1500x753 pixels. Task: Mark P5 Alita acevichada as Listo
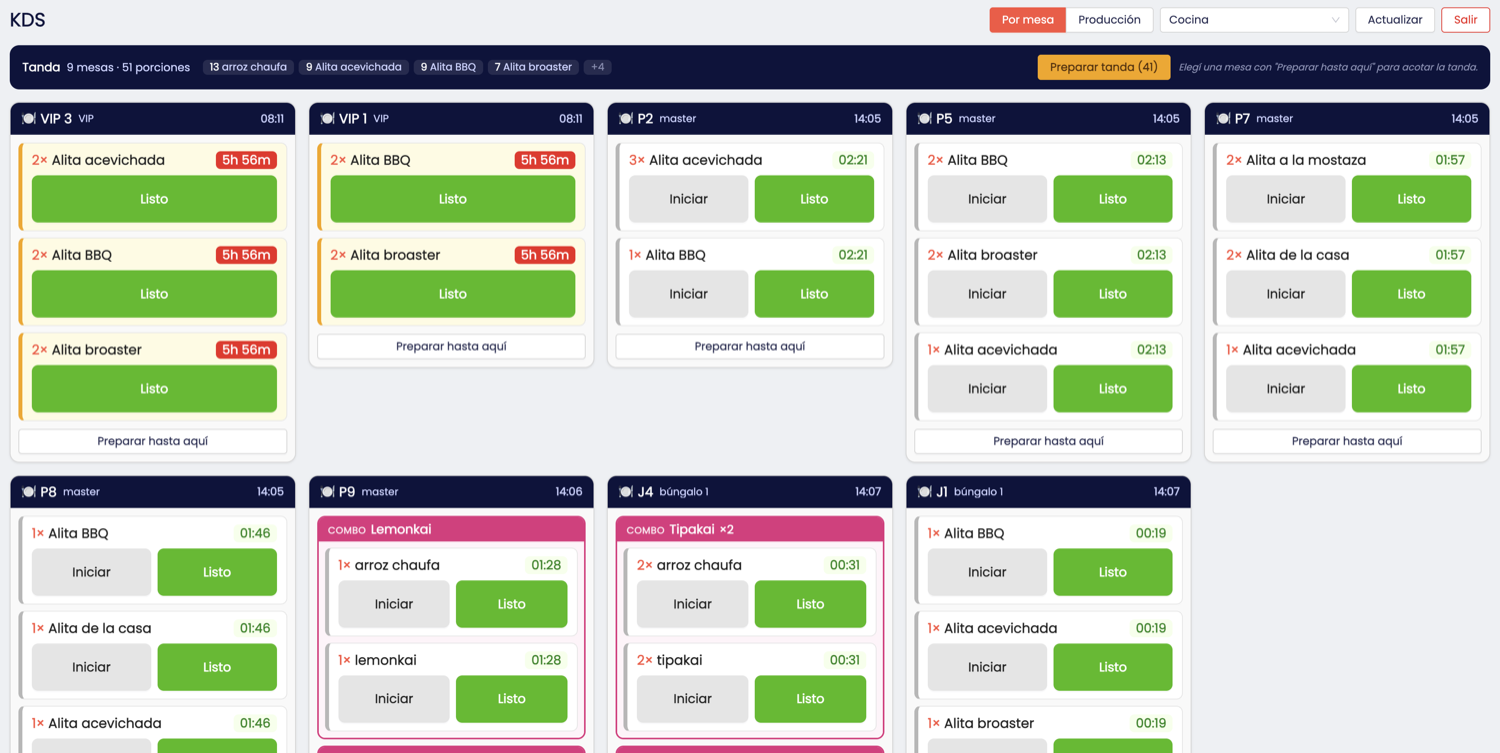1113,389
